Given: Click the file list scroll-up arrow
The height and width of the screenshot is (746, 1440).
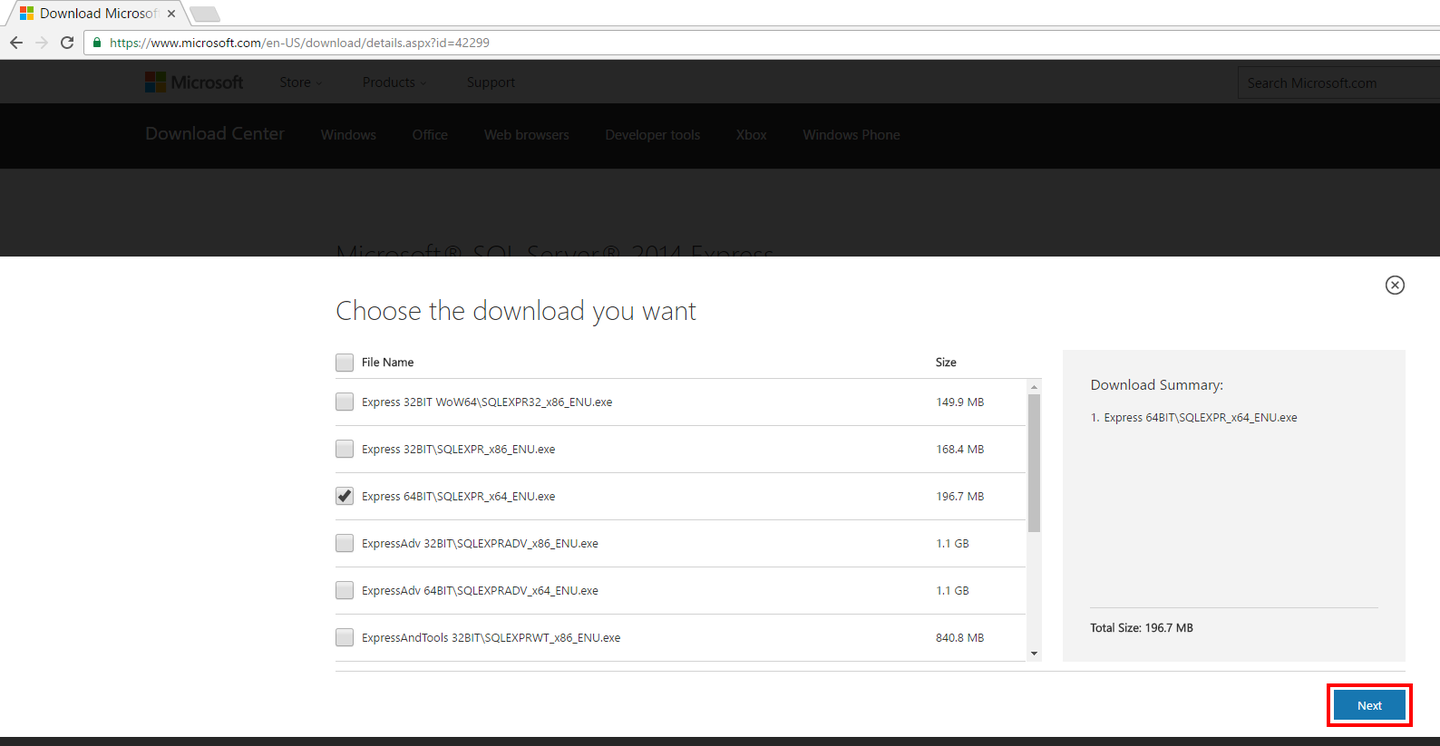Looking at the screenshot, I should point(1034,386).
